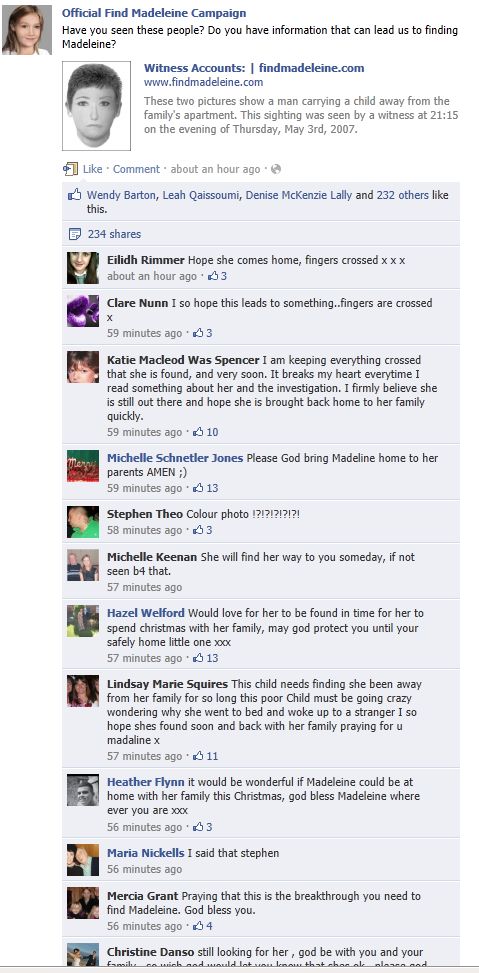
Task: Open Official Find Madeleine Campaign page name
Action: (x=154, y=13)
